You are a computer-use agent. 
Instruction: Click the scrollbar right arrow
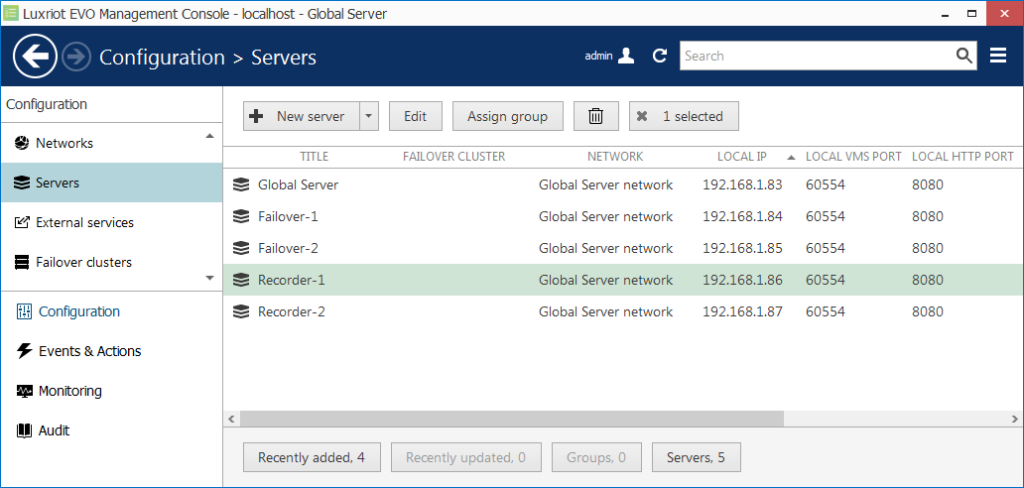[x=1015, y=418]
